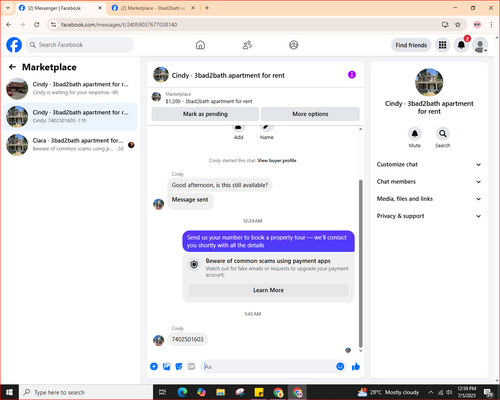
Task: Click the $1,200 listing title under Marketplace
Action: (209, 101)
